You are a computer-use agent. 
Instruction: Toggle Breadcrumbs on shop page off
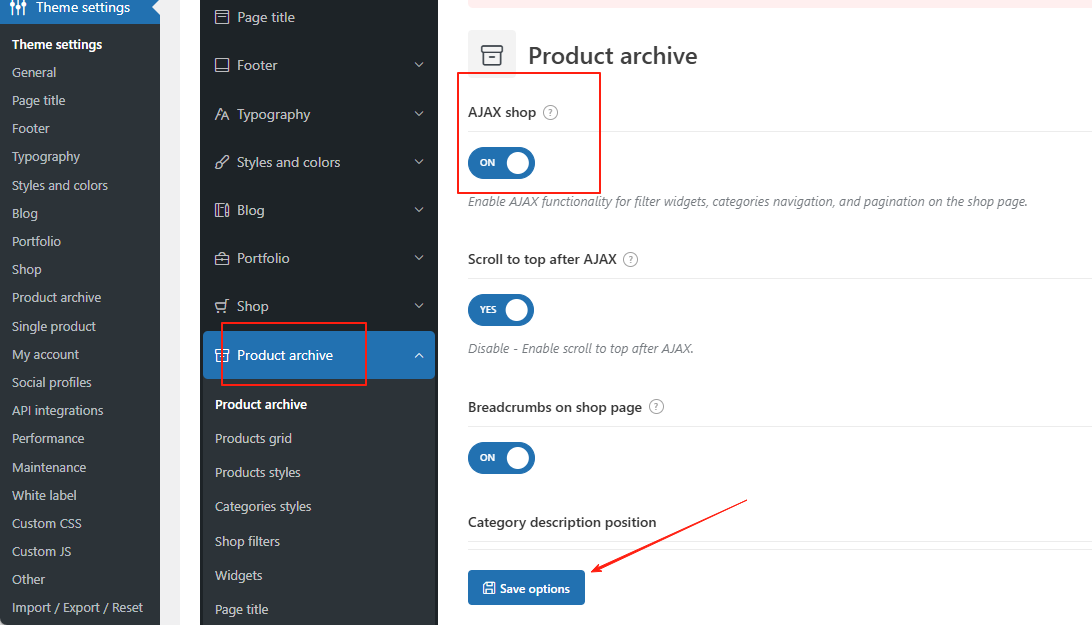501,458
